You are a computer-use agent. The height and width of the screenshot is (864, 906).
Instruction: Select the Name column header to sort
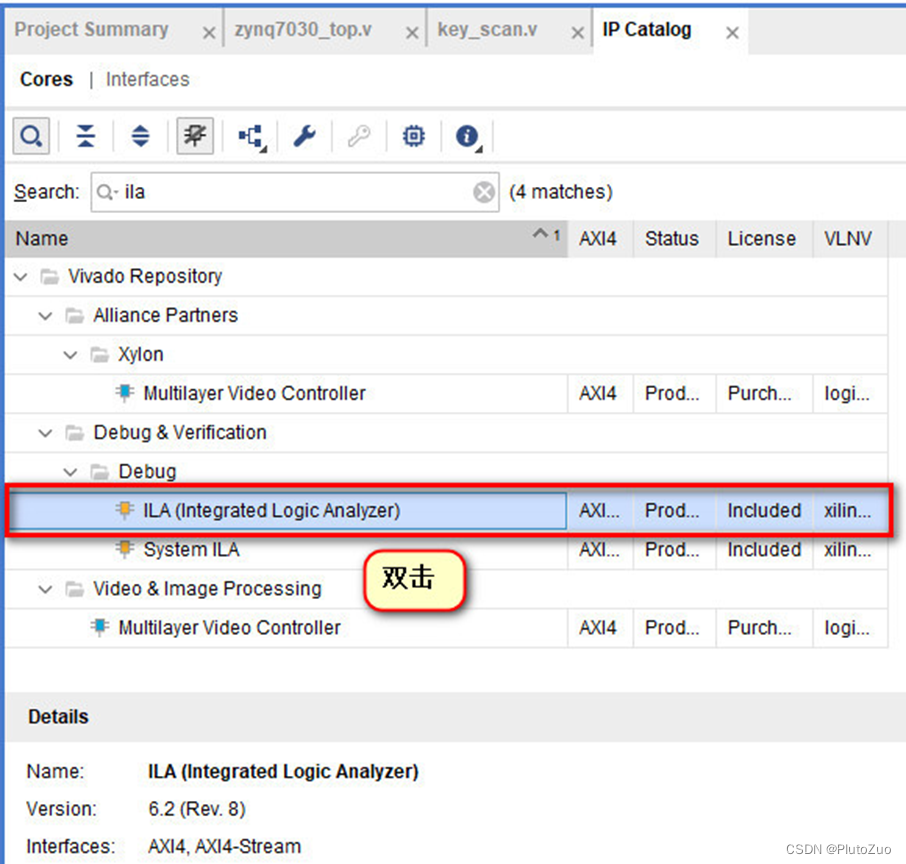click(40, 238)
